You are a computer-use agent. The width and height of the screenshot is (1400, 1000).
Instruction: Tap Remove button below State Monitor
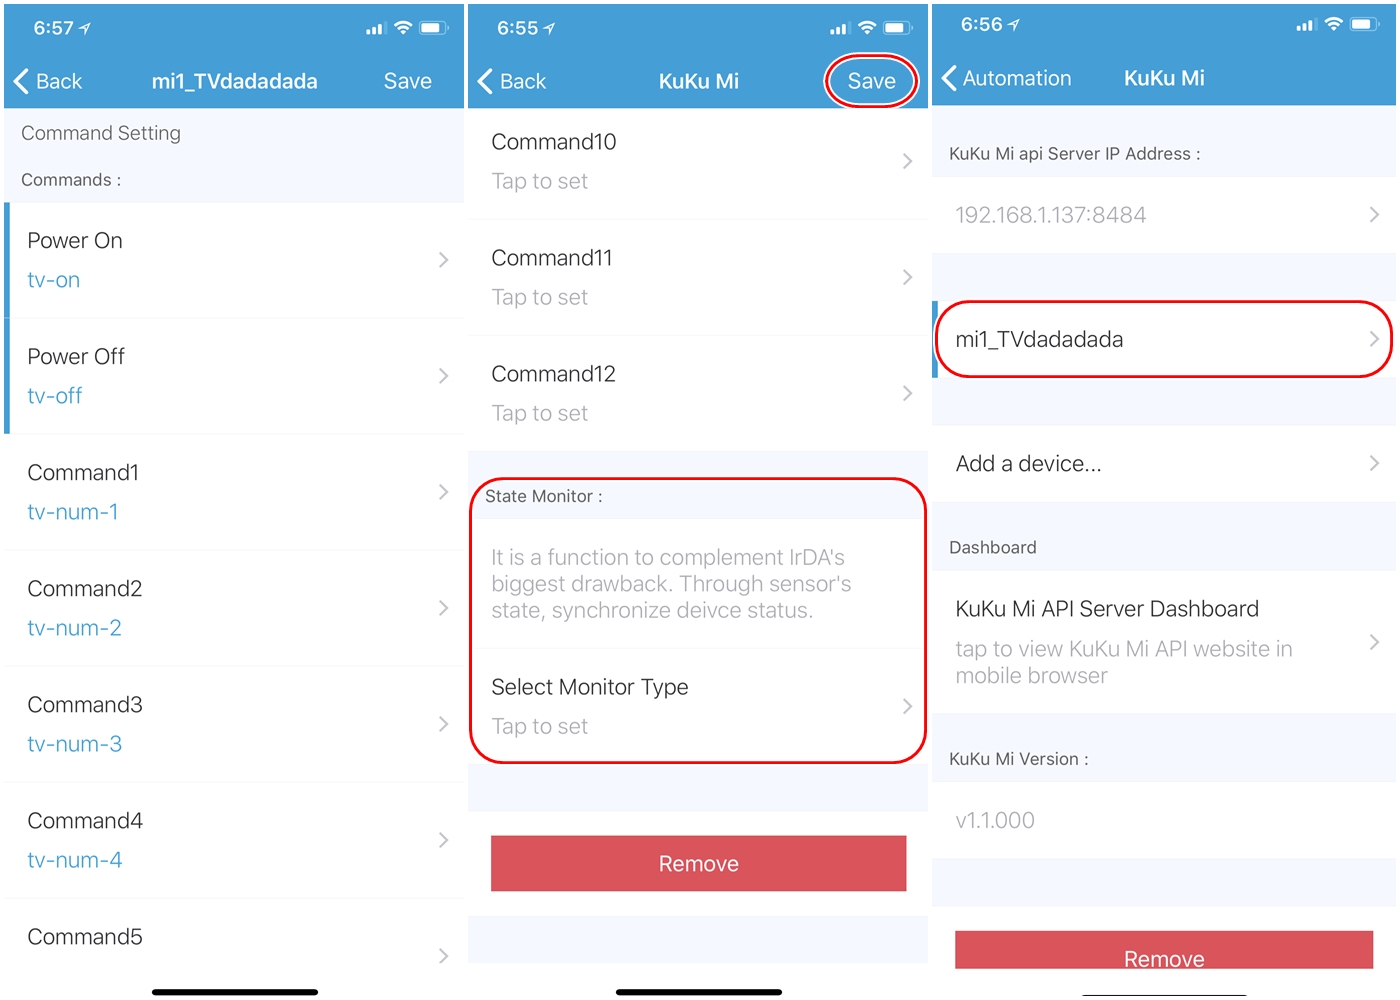698,863
